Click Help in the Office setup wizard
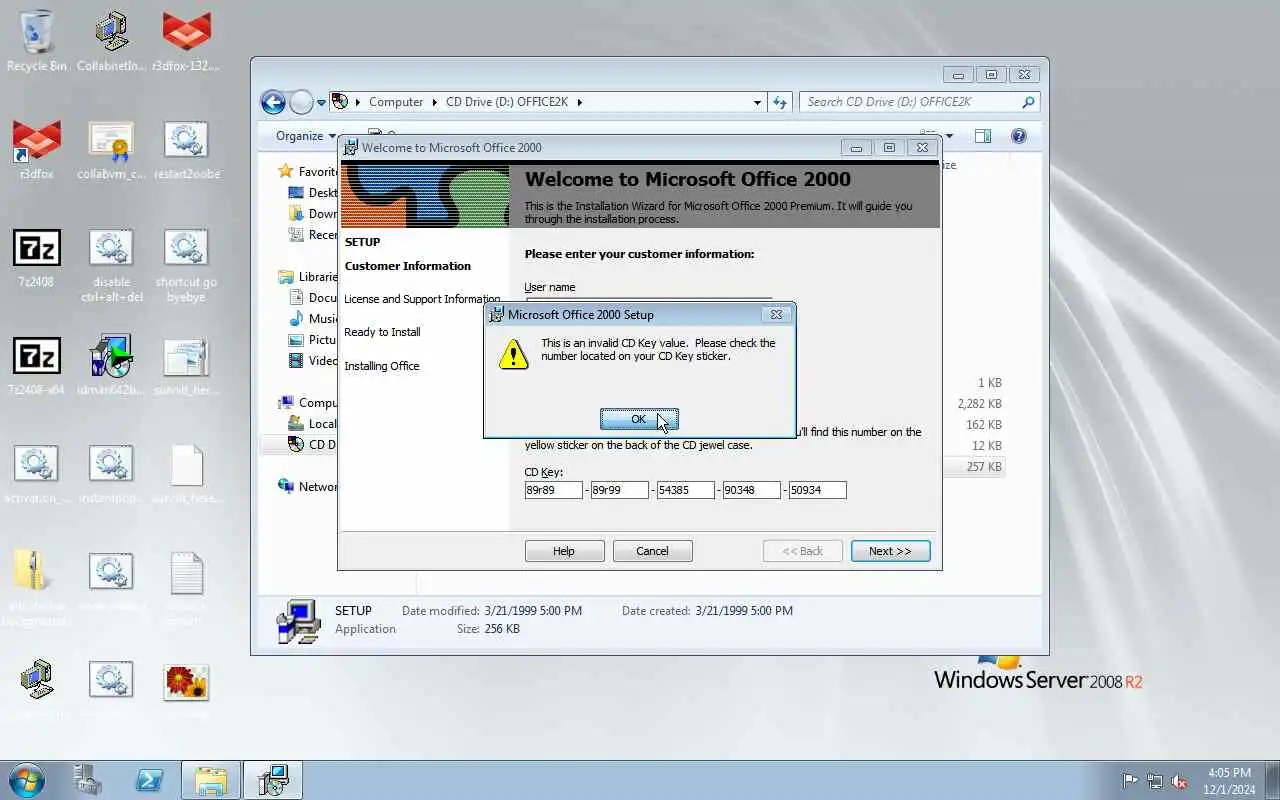1280x800 pixels. click(564, 551)
